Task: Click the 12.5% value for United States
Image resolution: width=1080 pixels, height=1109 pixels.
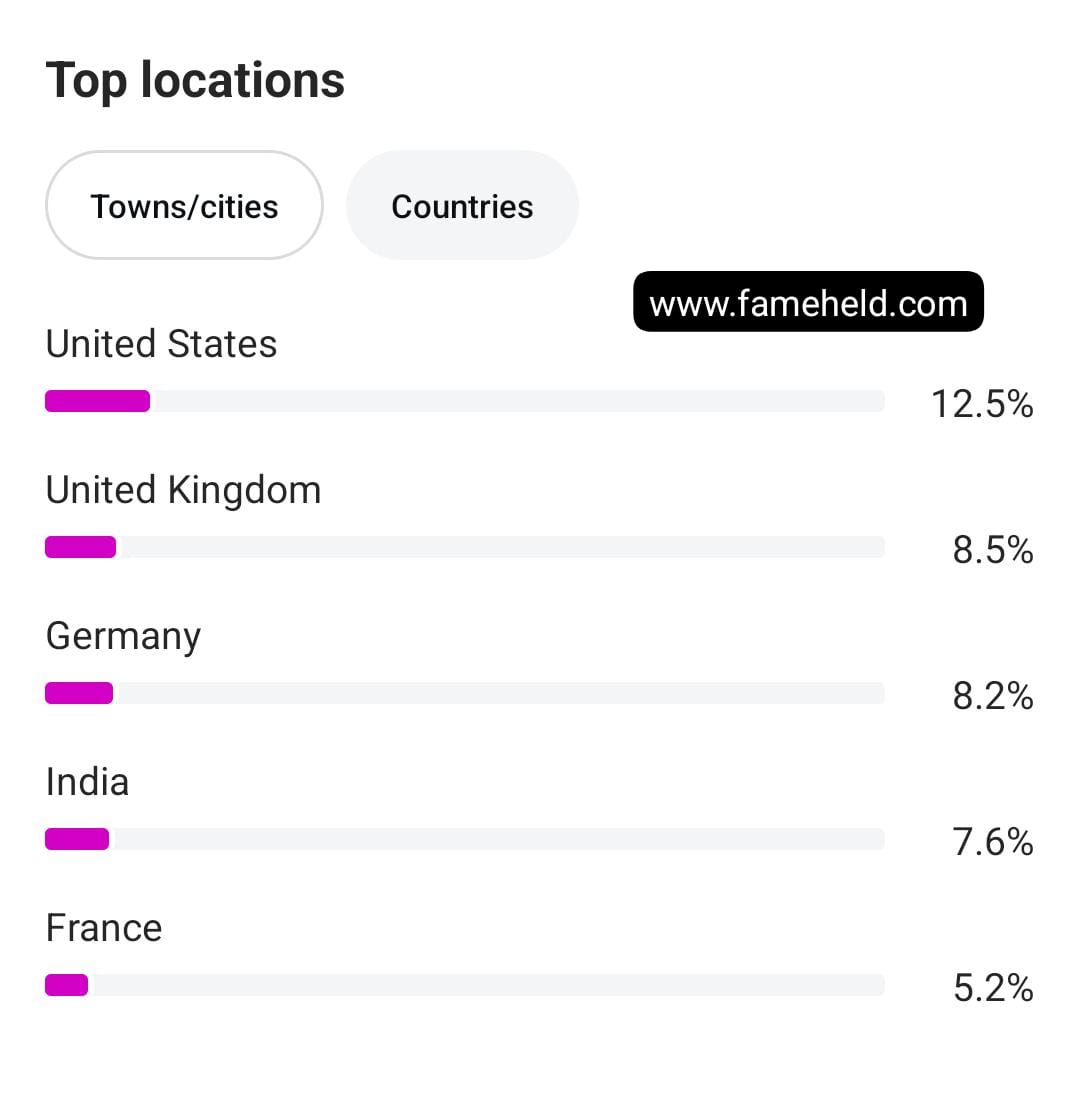Action: click(981, 404)
